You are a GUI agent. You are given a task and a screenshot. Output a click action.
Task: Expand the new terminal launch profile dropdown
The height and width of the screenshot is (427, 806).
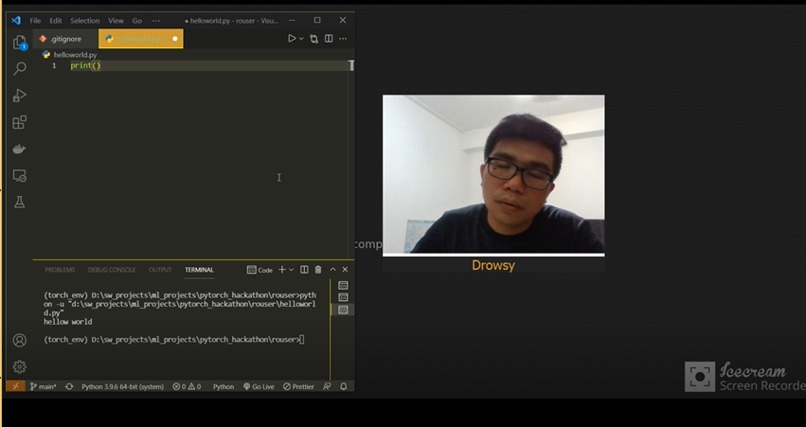tap(291, 270)
